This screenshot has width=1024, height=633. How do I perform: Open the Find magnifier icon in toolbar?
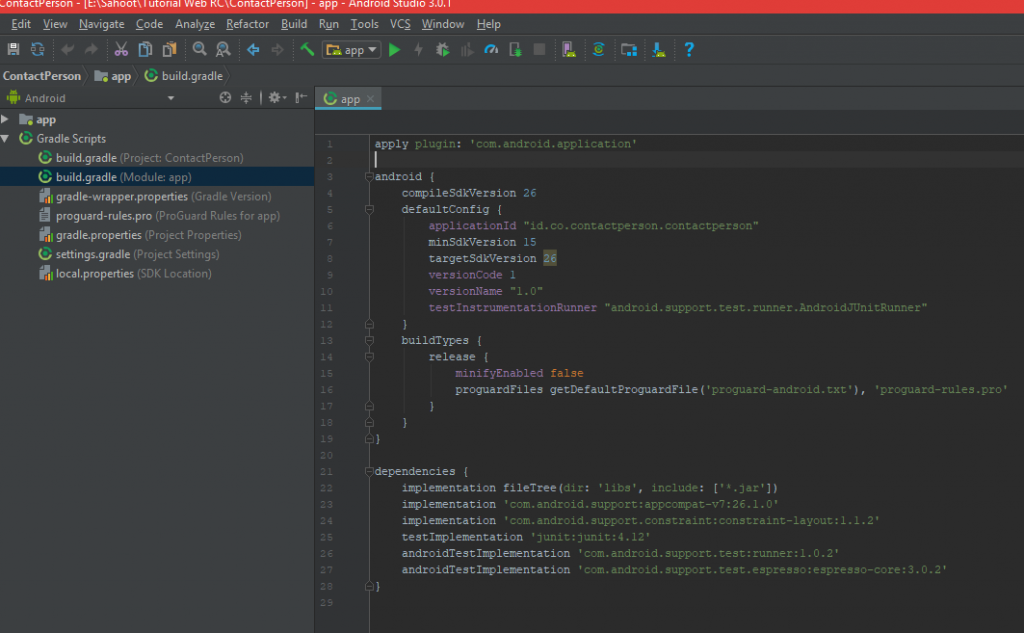click(x=199, y=49)
